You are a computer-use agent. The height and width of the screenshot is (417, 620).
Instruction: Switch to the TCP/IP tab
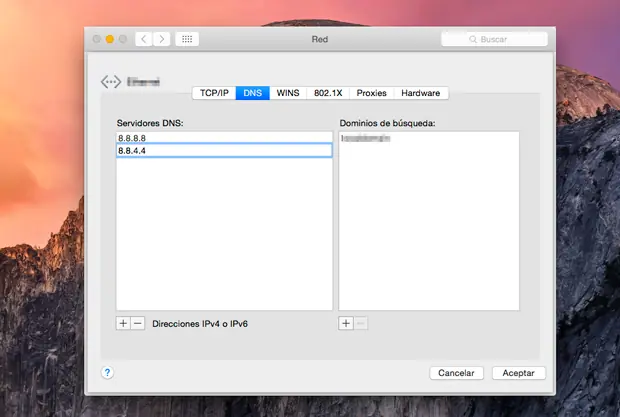click(214, 93)
